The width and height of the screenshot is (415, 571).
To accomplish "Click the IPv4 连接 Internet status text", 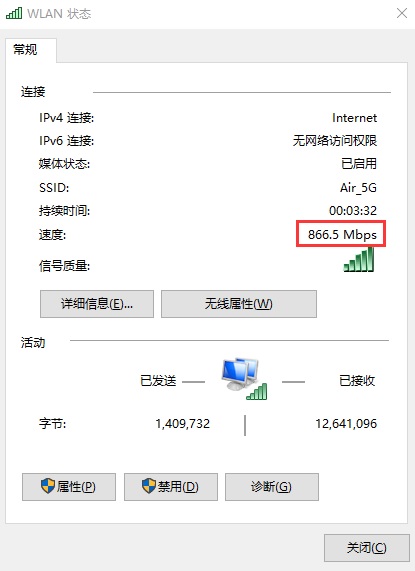I will 355,118.
